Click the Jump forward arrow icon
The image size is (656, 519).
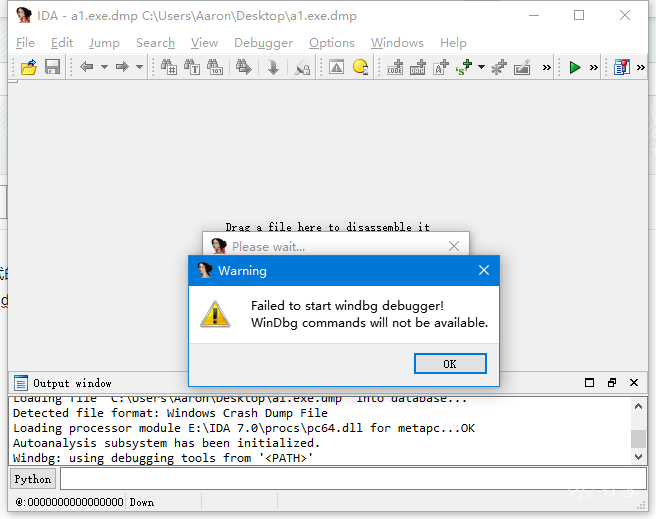[x=122, y=67]
